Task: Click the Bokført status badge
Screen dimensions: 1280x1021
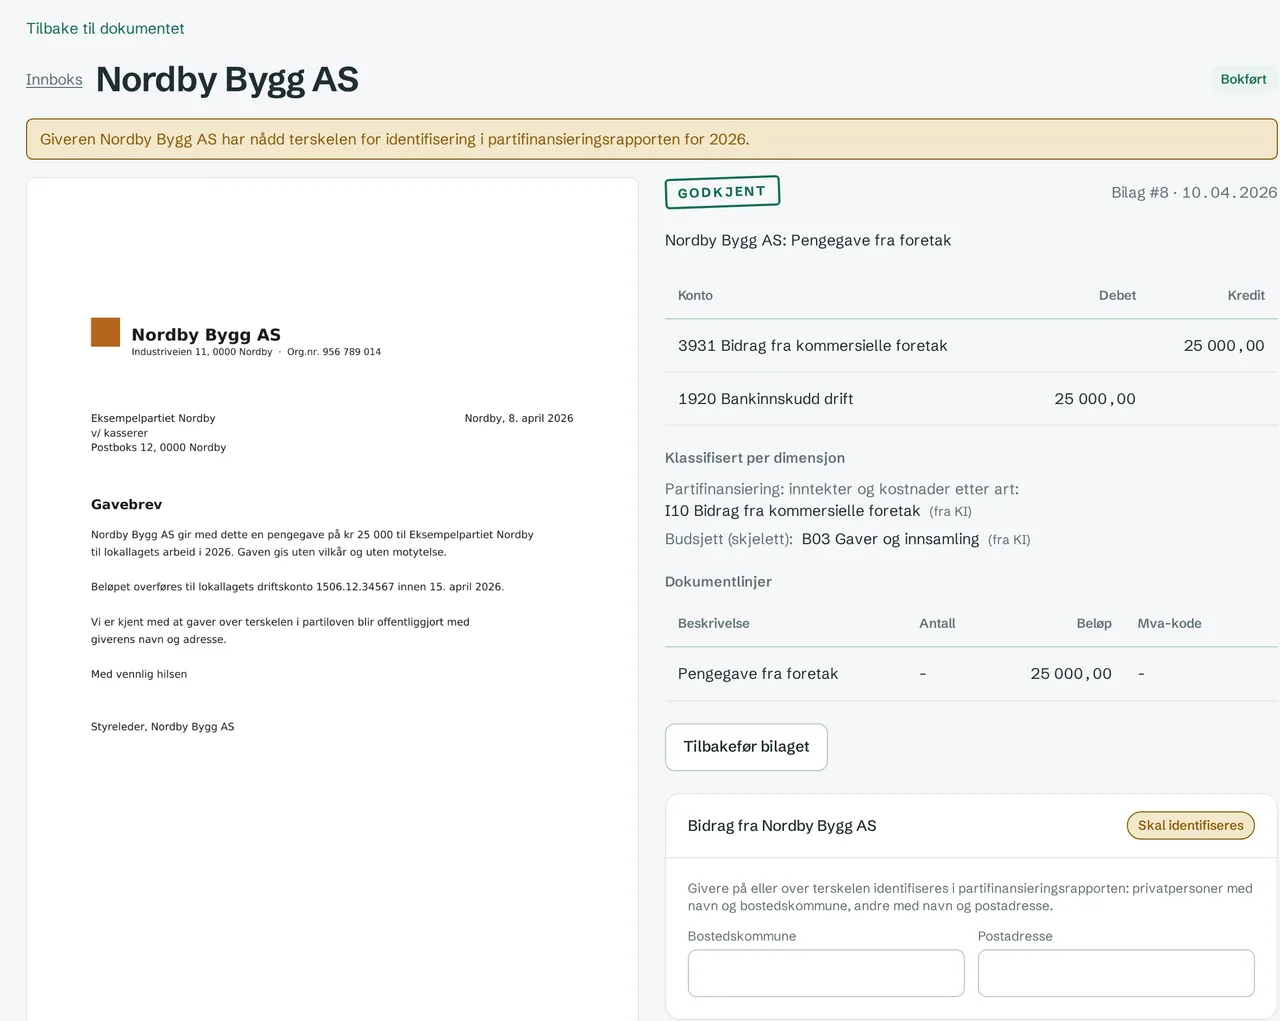Action: [1243, 79]
